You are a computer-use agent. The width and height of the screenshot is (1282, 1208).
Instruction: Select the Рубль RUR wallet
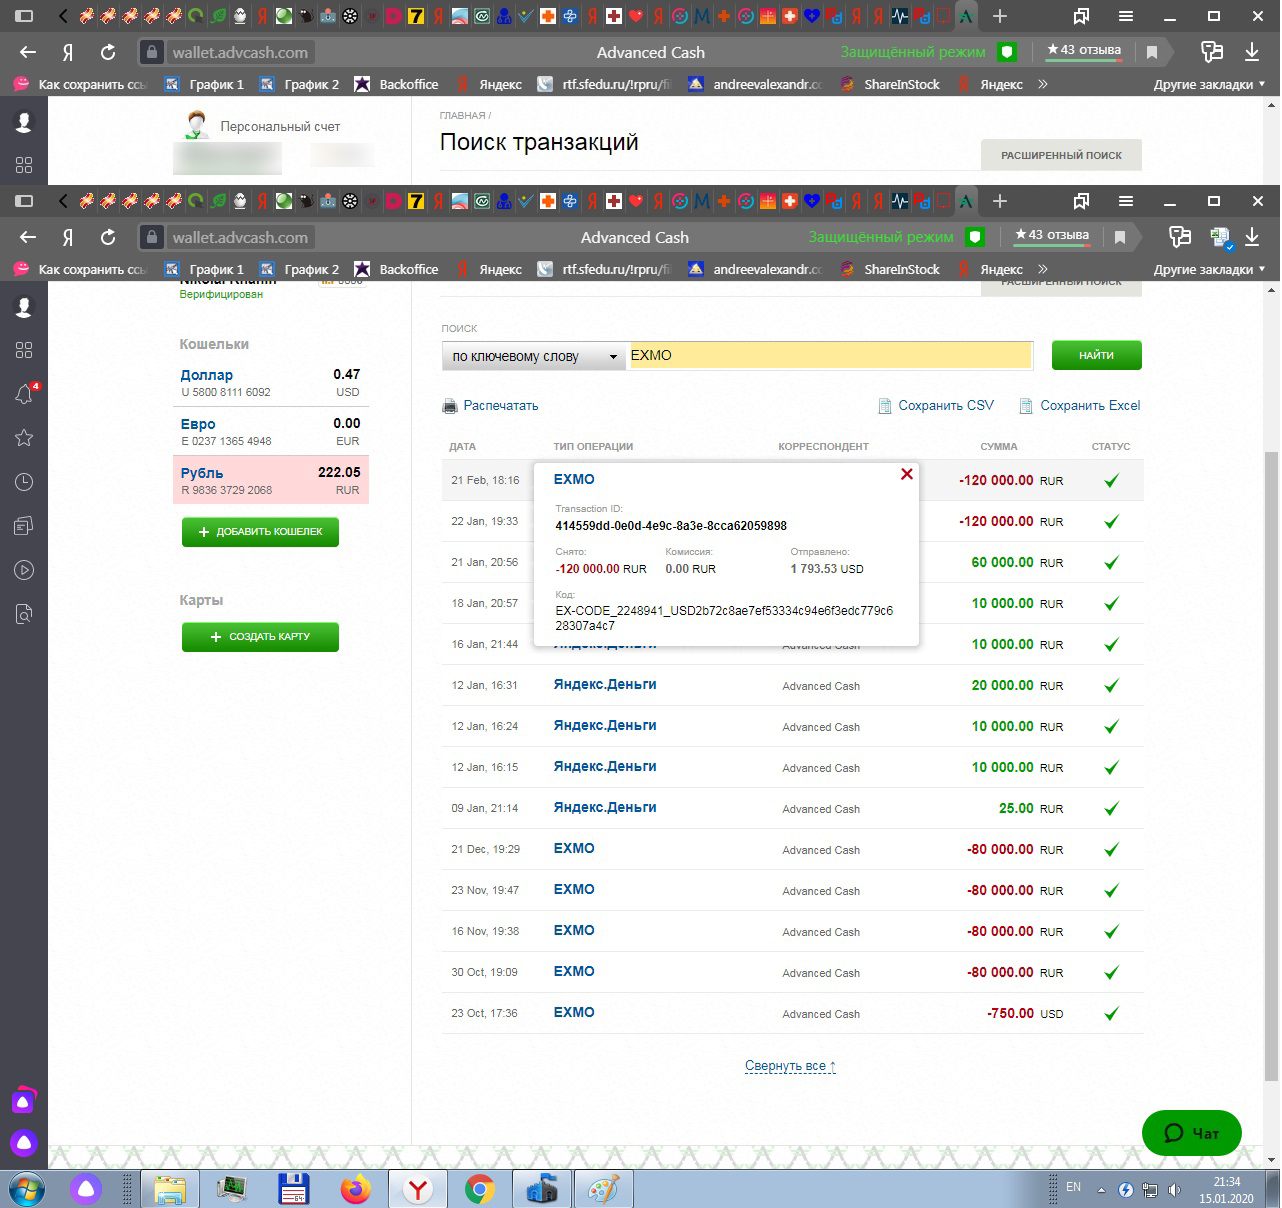point(271,480)
